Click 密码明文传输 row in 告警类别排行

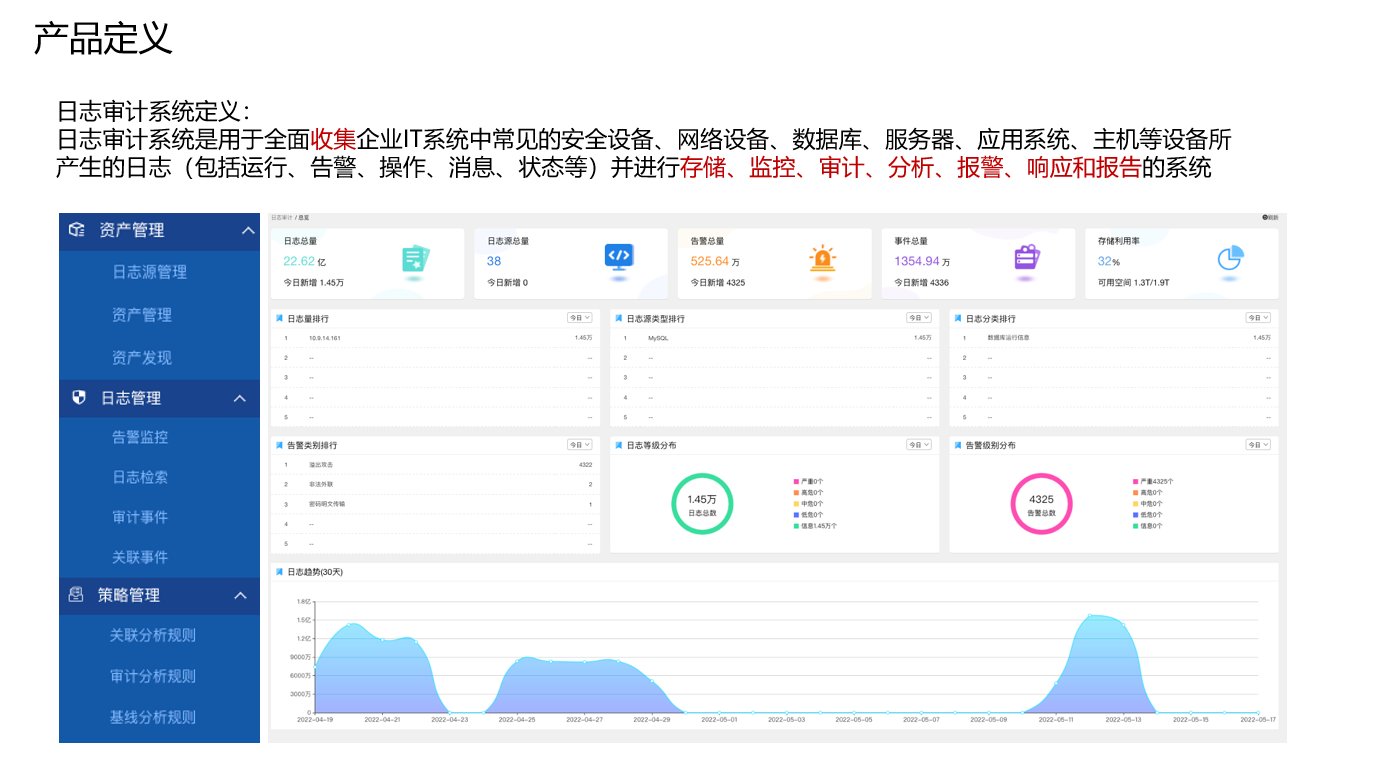436,504
